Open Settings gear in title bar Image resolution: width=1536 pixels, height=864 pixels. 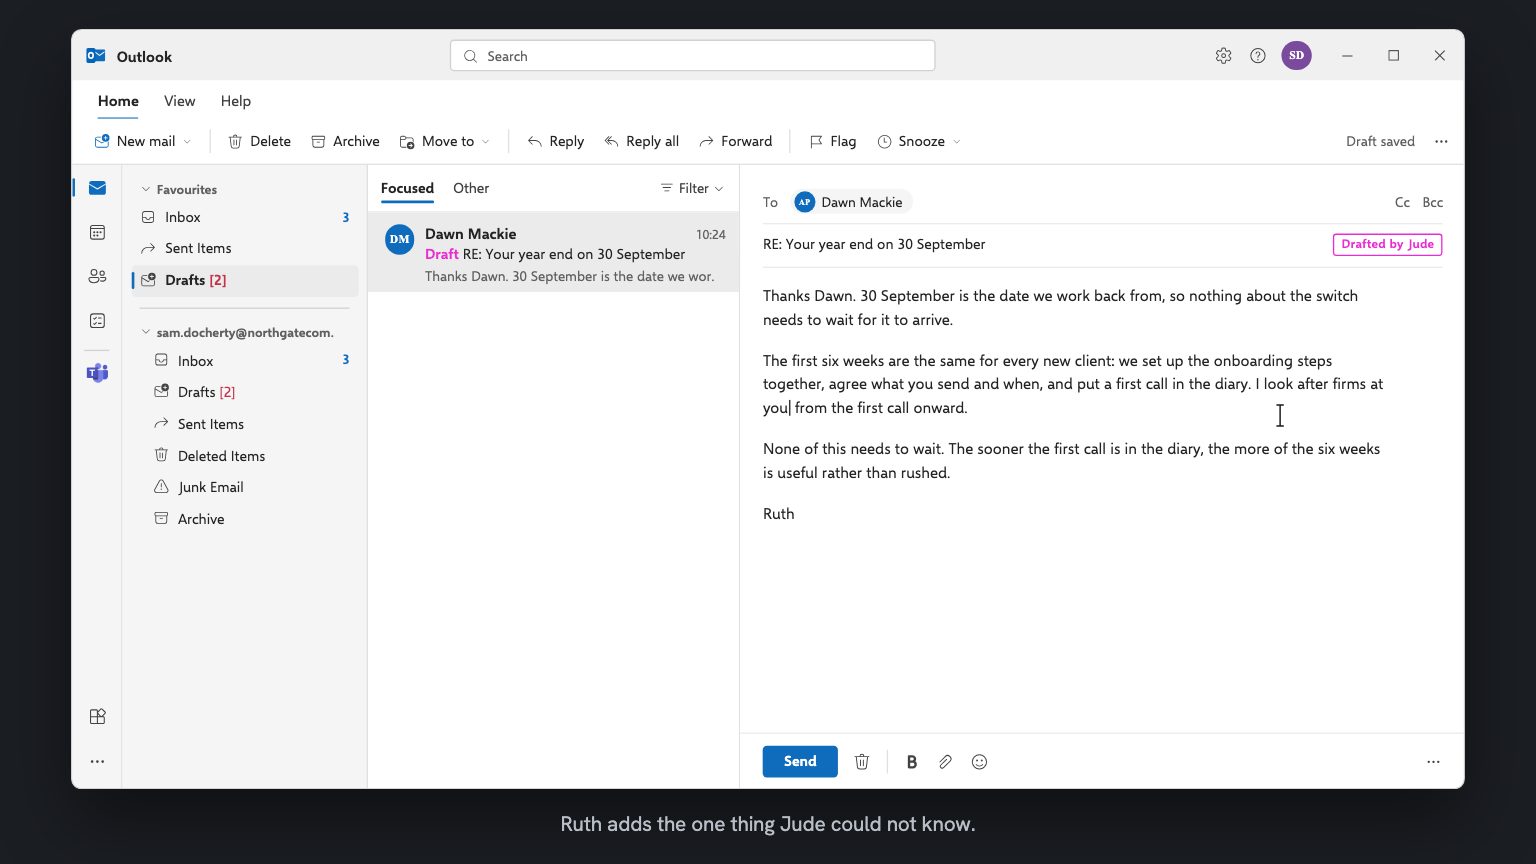coord(1223,56)
